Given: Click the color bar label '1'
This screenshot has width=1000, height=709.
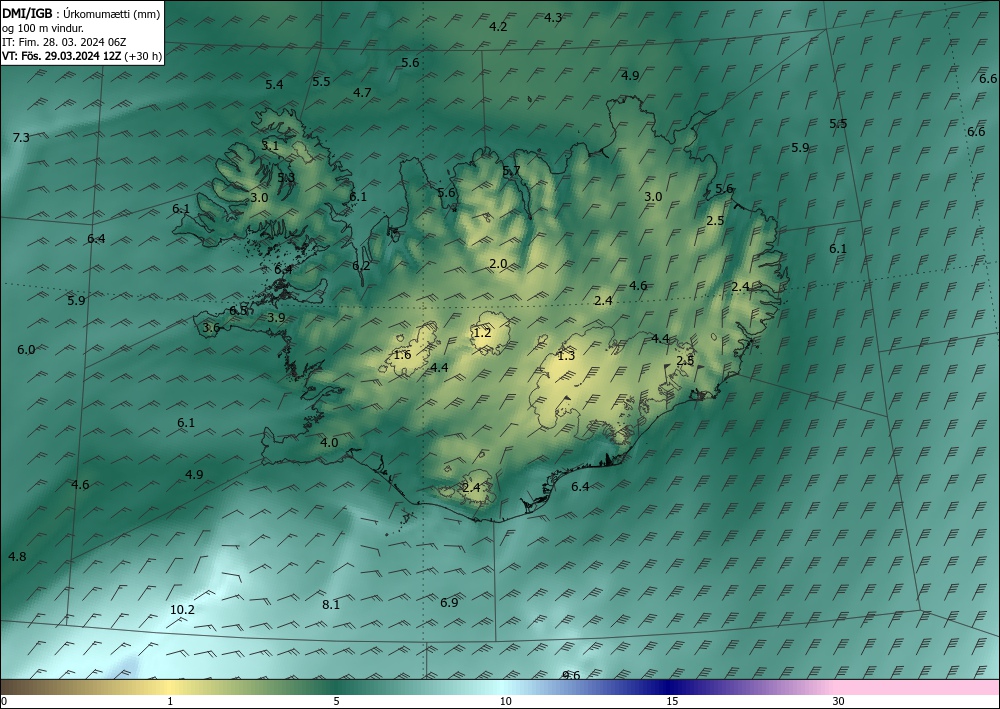Looking at the screenshot, I should click(170, 701).
